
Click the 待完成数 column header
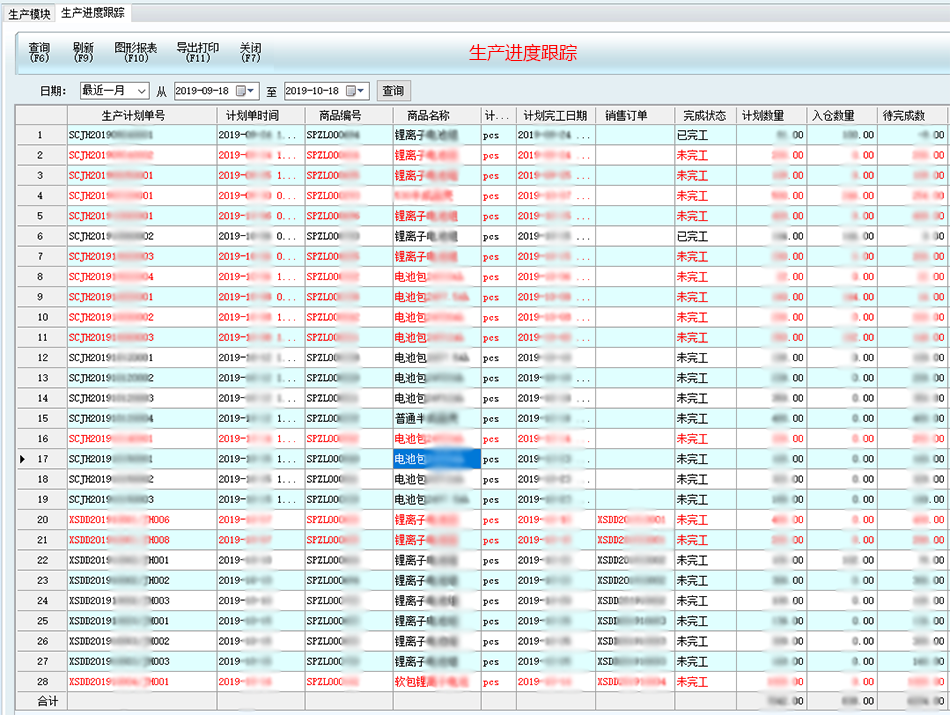(912, 115)
